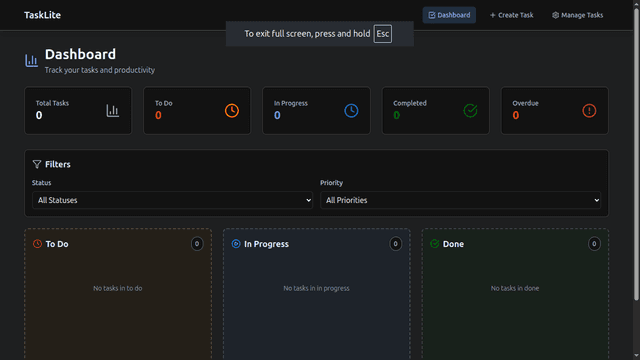Click the TaskLite logo link

pos(42,15)
